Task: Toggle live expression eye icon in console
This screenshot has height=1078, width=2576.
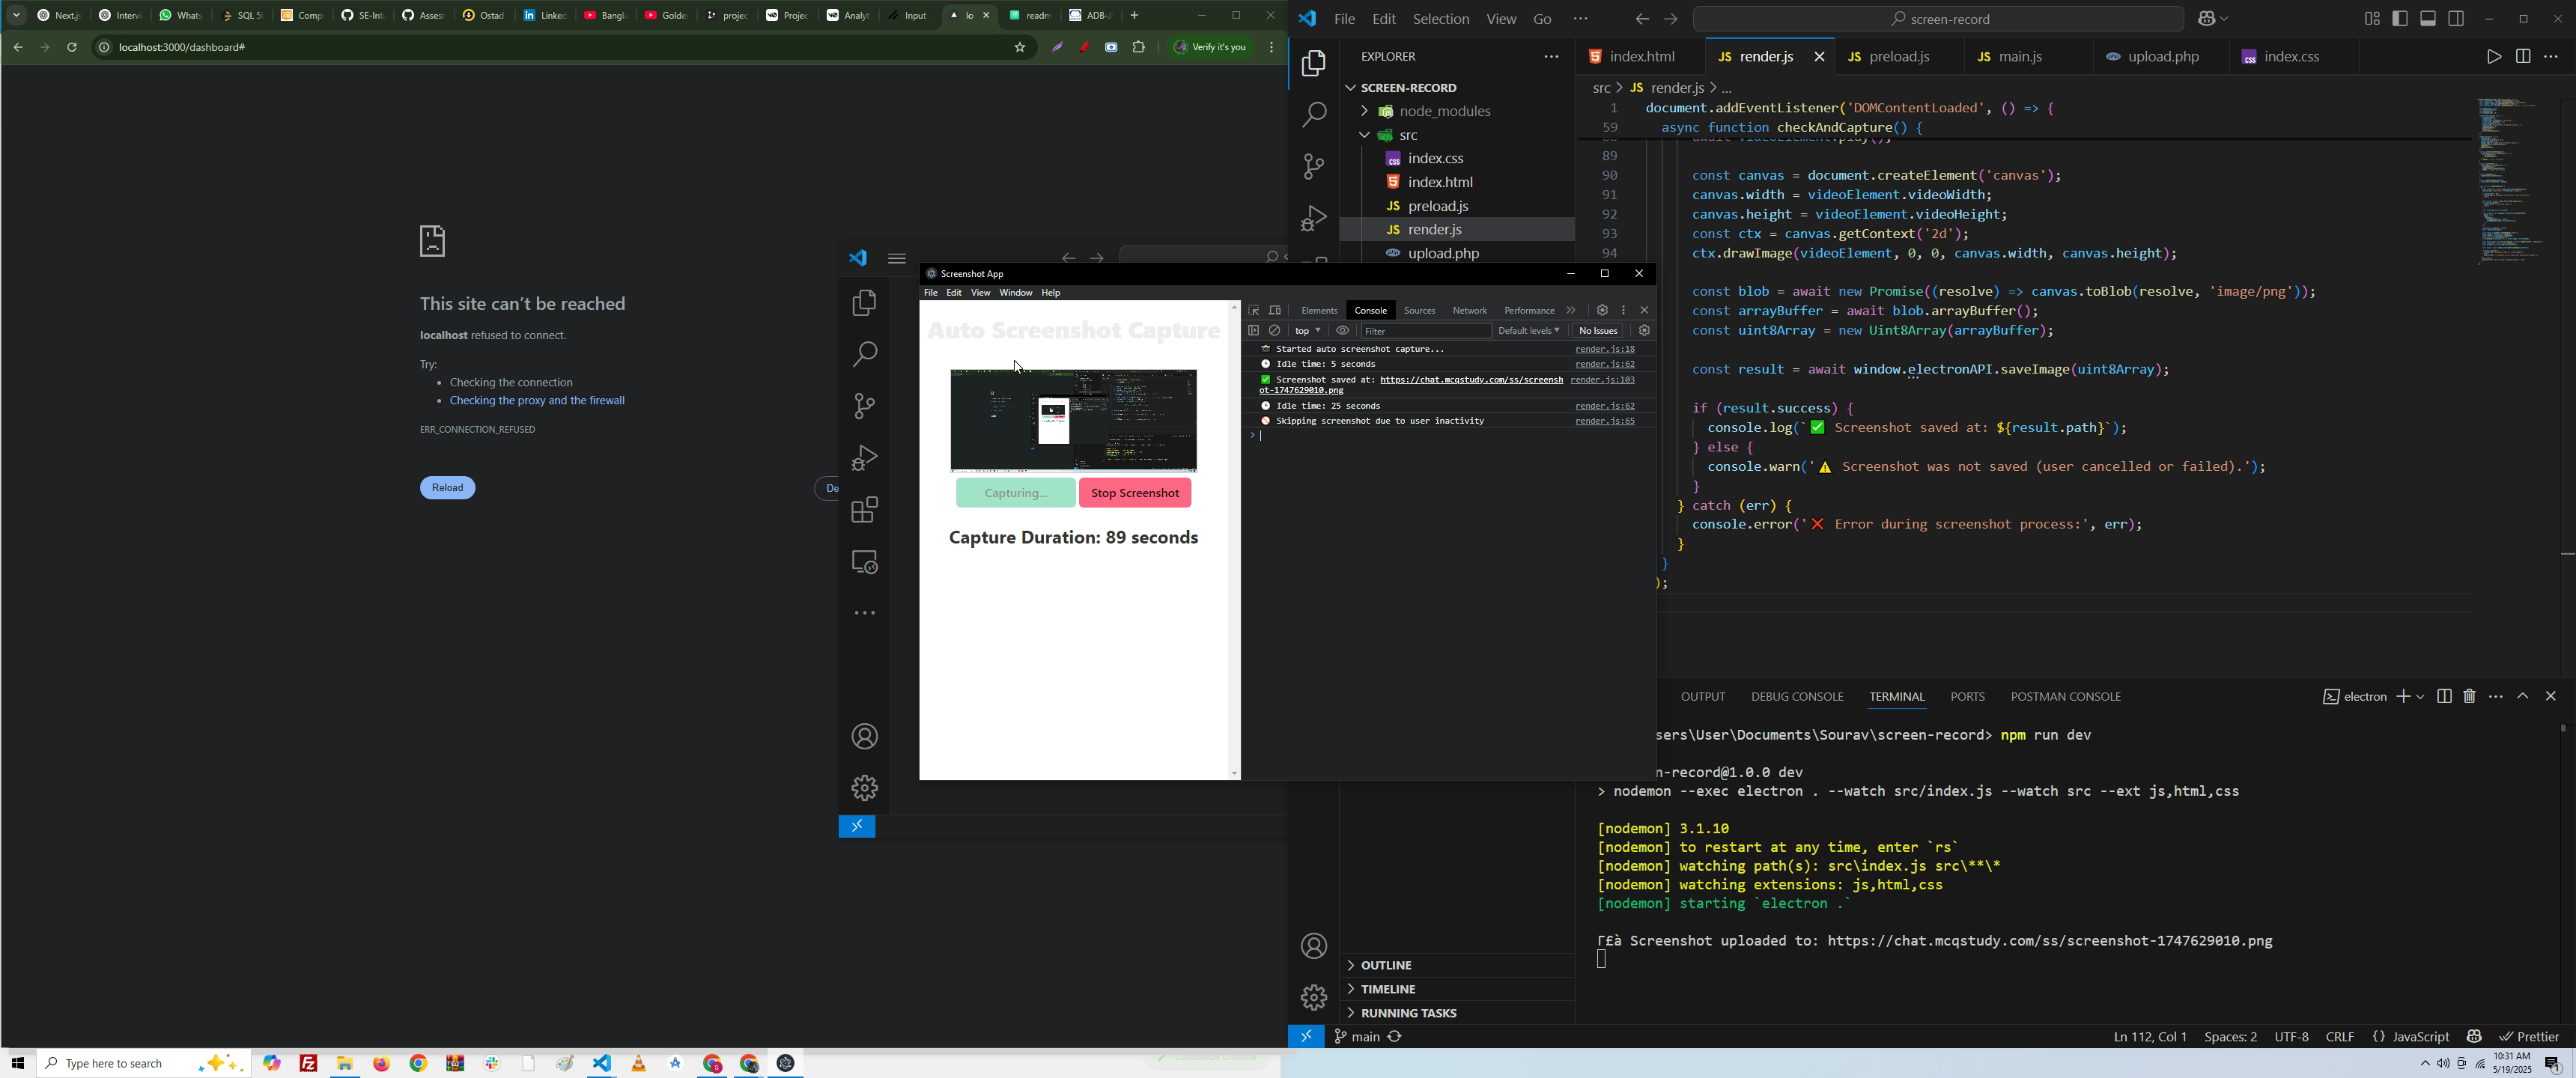Action: coord(1343,331)
